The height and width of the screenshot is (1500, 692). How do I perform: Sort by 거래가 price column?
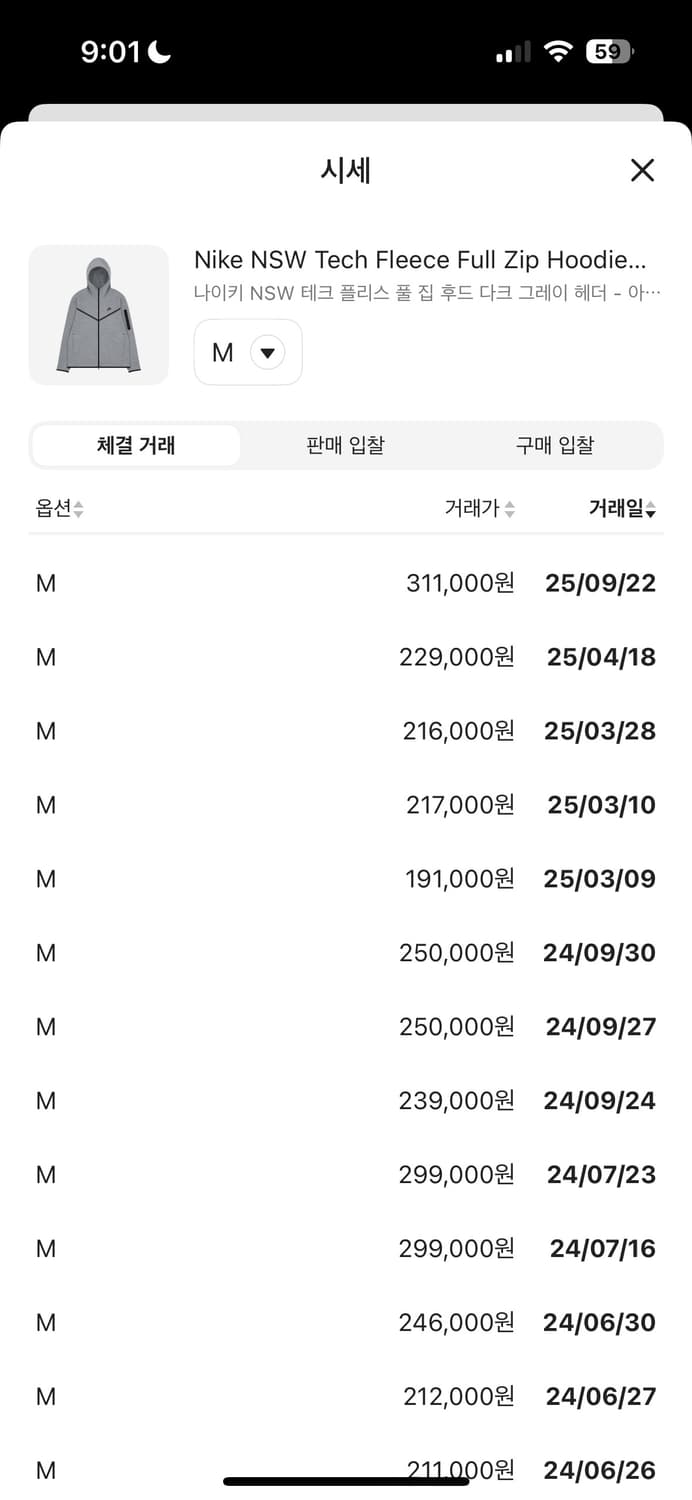click(x=480, y=509)
